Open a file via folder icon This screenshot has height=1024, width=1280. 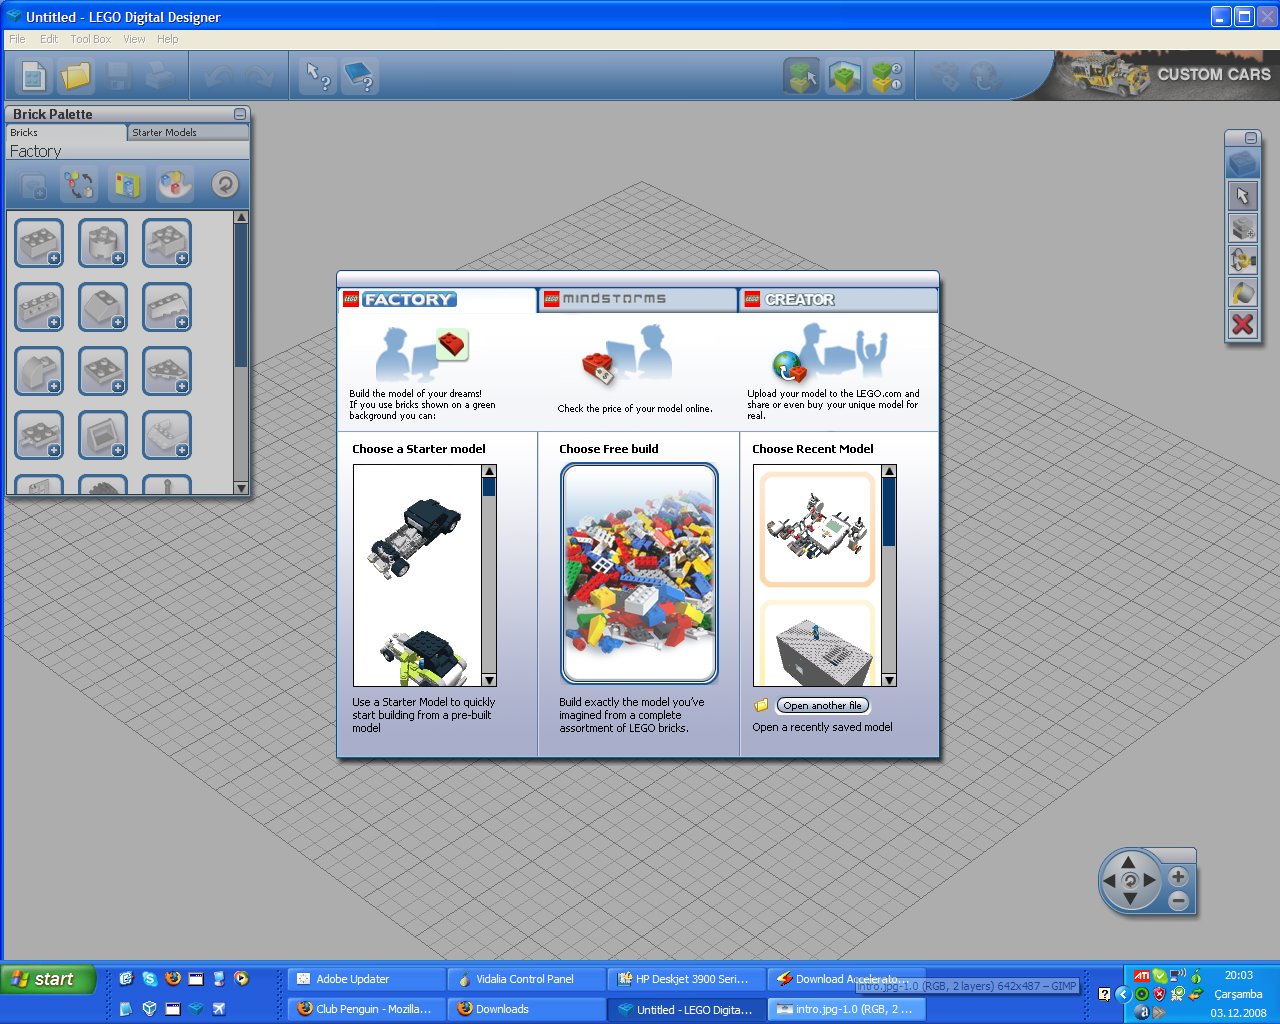click(75, 76)
